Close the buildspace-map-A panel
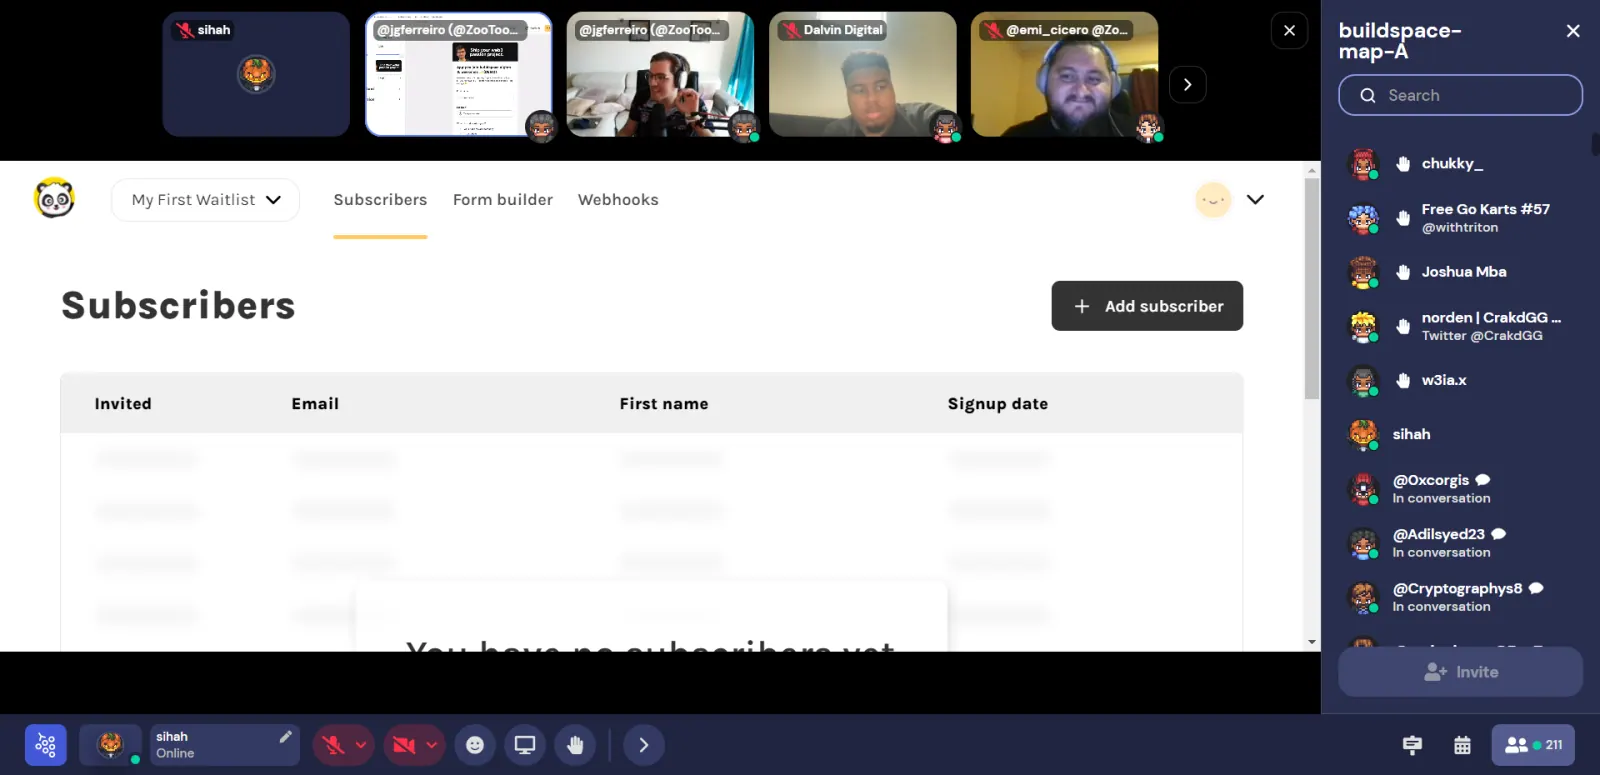 1573,31
